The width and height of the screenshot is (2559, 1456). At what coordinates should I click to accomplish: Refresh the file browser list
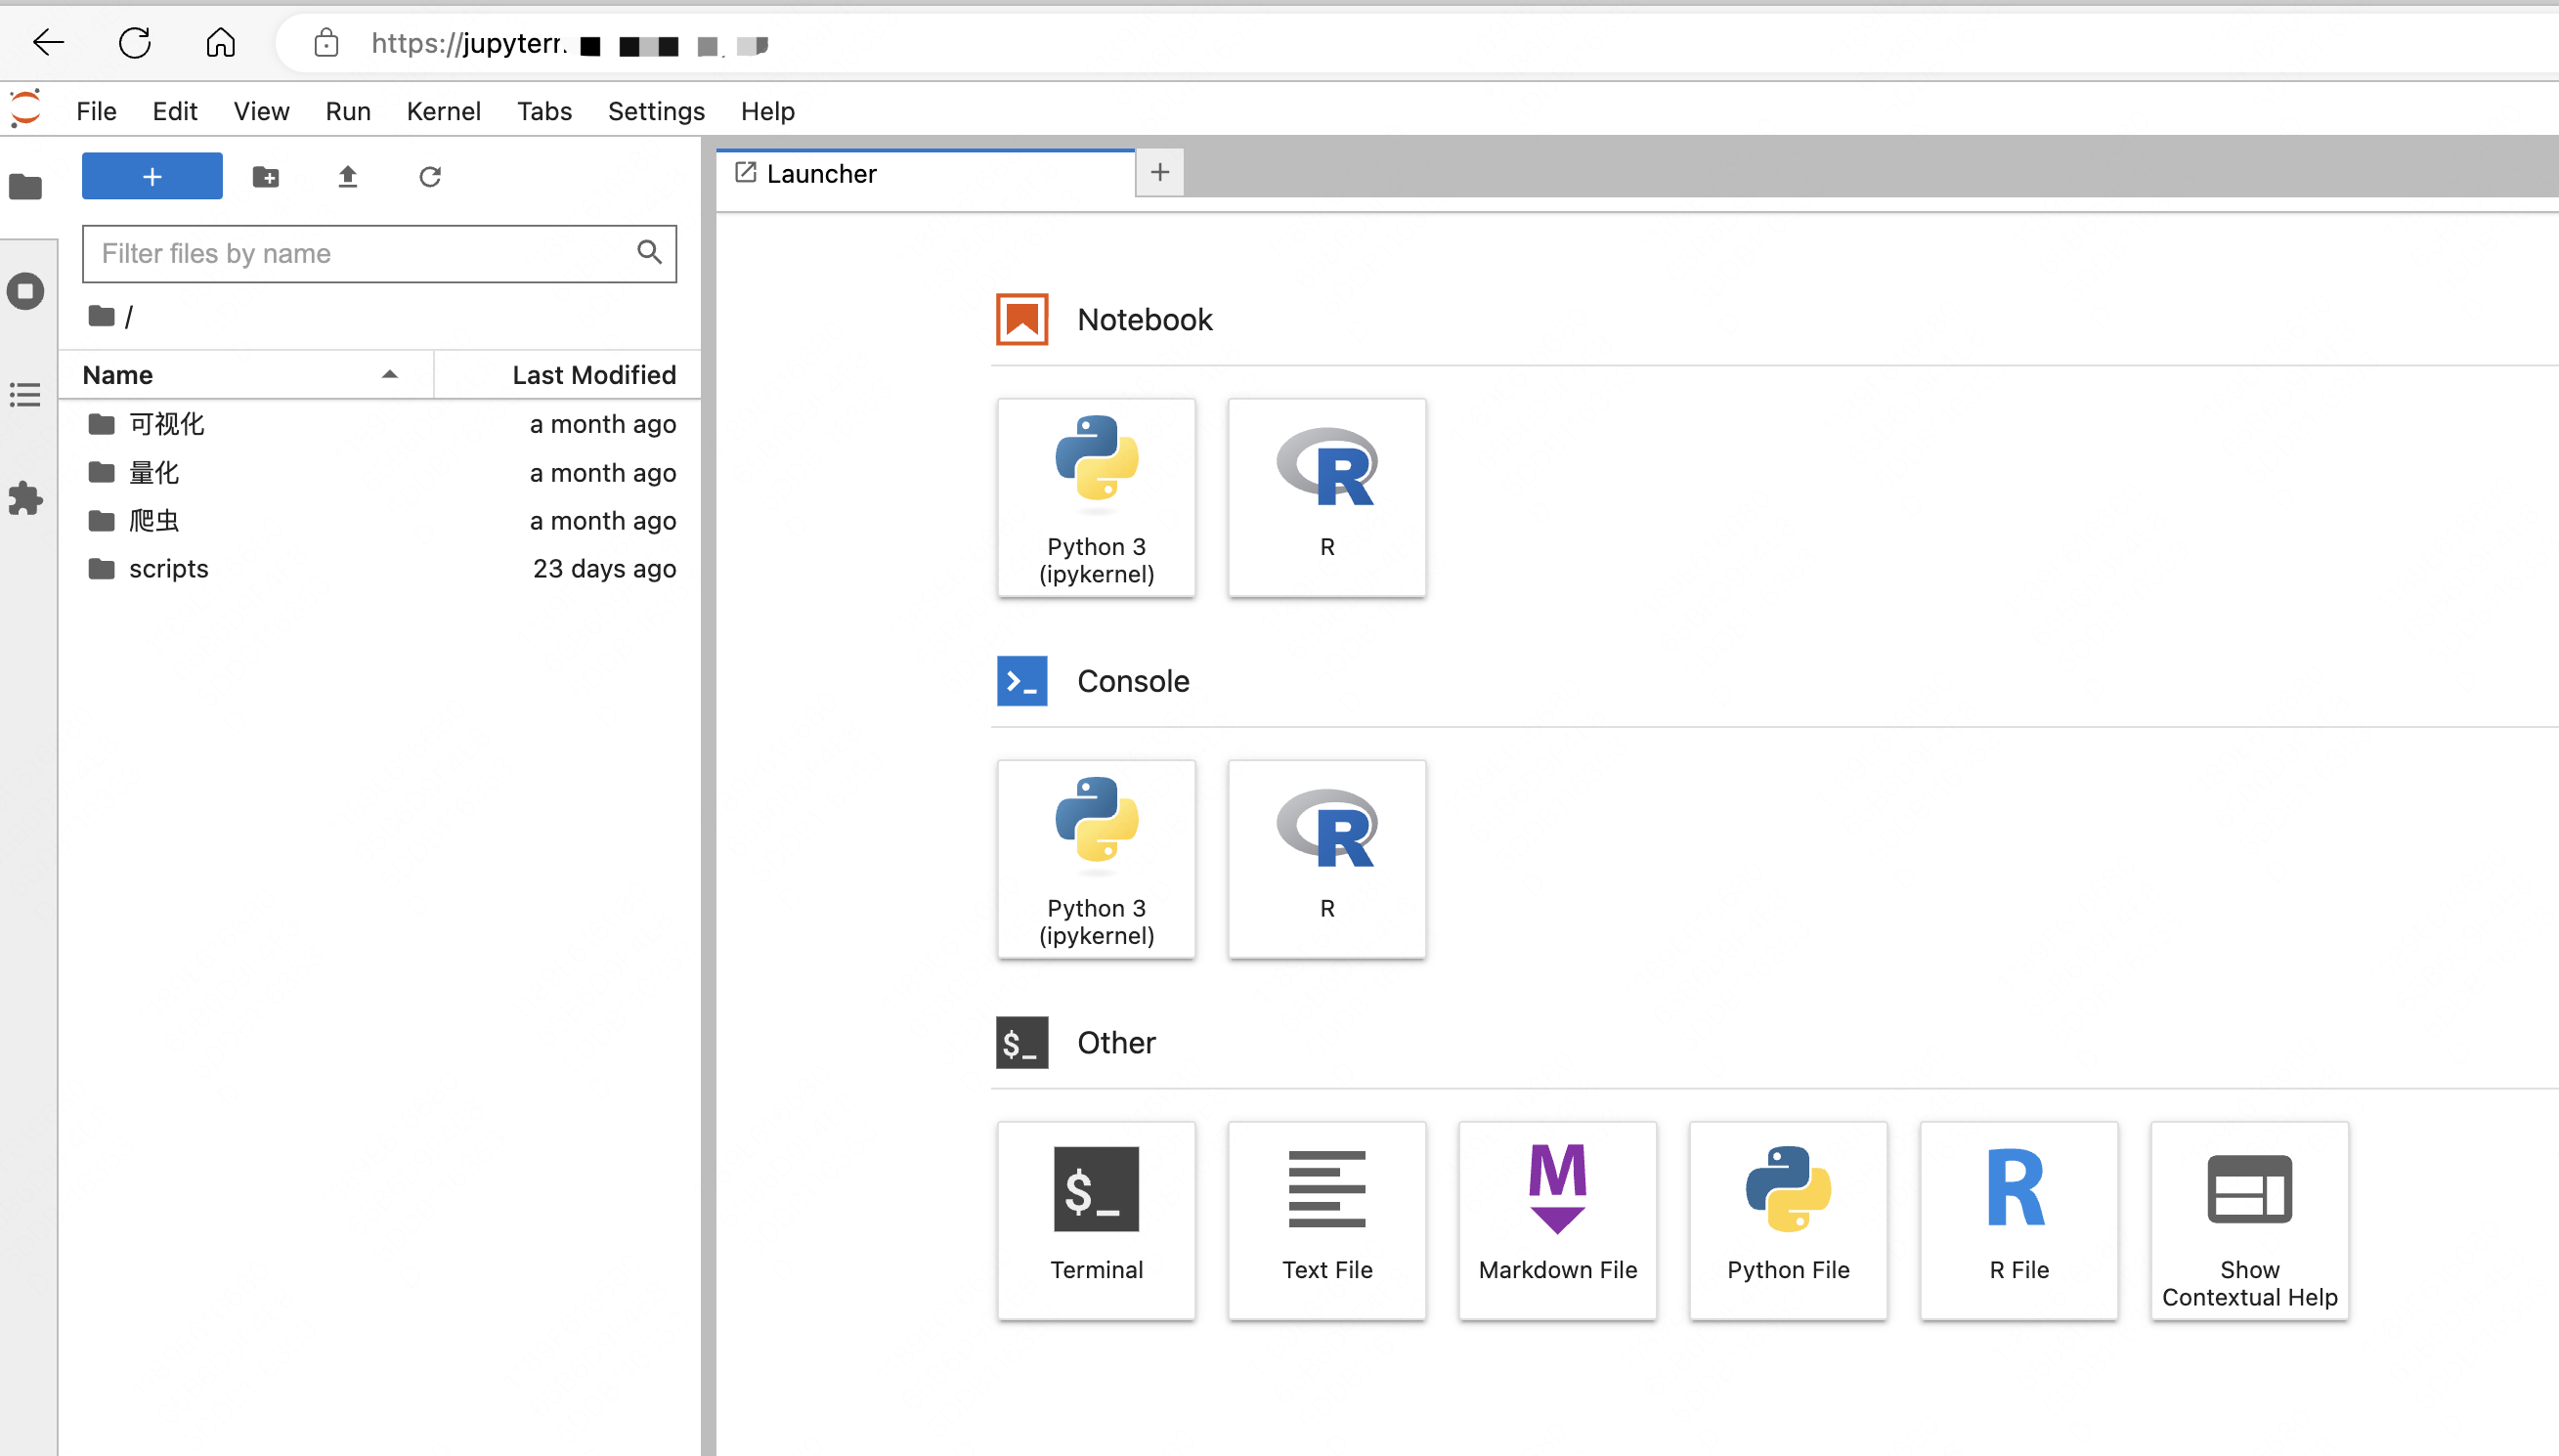(x=430, y=177)
